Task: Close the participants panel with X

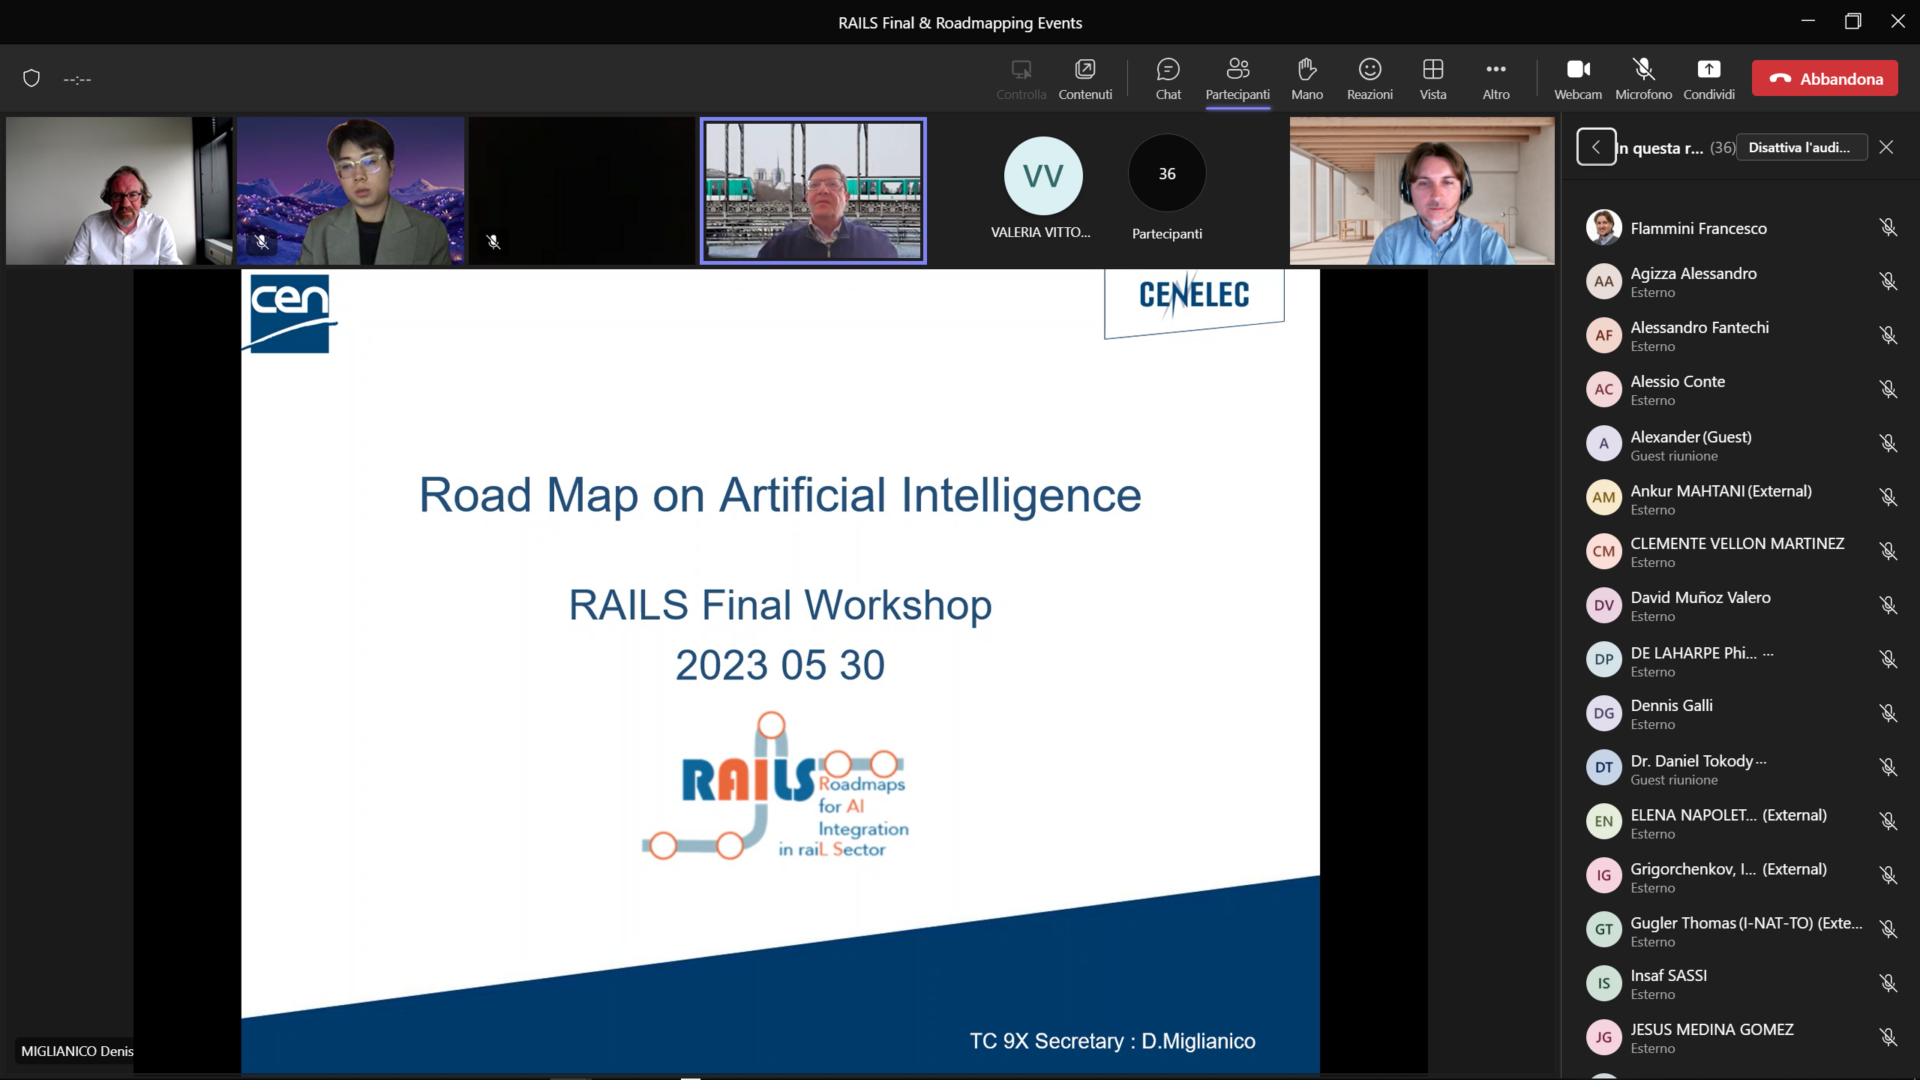Action: tap(1886, 146)
